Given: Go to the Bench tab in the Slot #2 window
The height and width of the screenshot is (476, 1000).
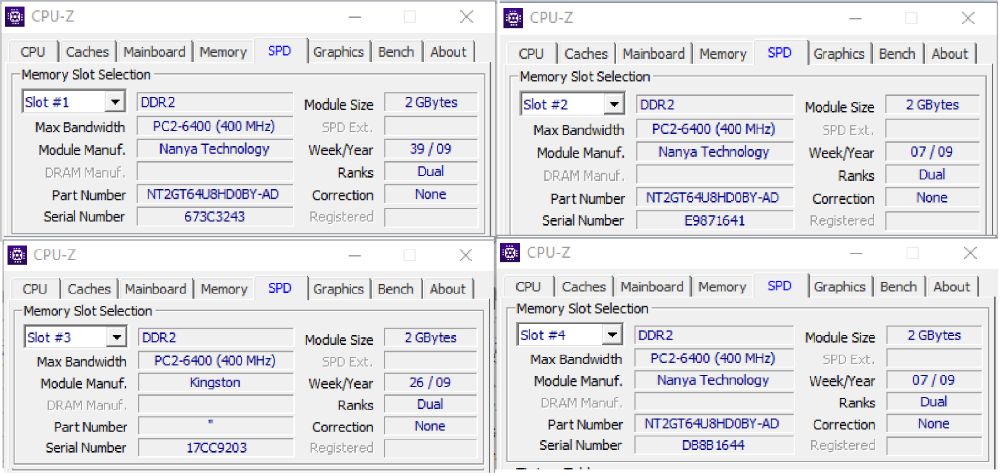Looking at the screenshot, I should tap(897, 54).
